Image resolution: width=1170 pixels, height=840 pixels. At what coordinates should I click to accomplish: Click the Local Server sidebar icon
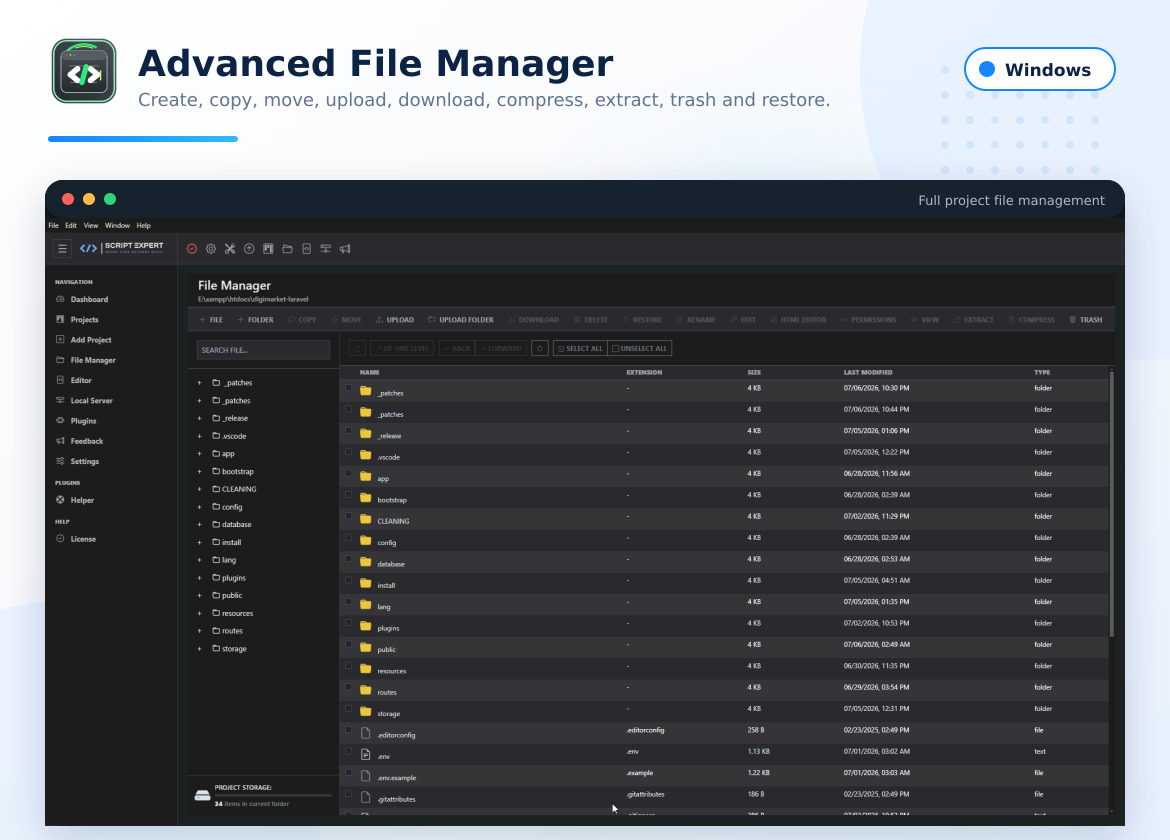coord(60,400)
